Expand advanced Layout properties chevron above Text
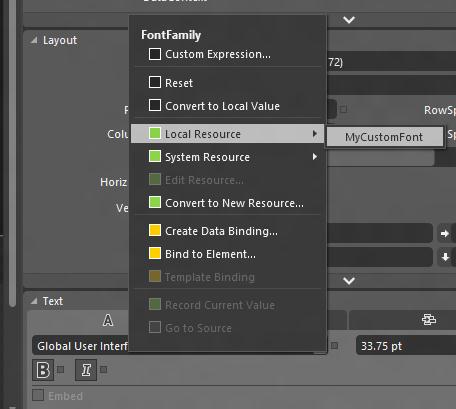Image resolution: width=456 pixels, height=409 pixels. (x=349, y=281)
